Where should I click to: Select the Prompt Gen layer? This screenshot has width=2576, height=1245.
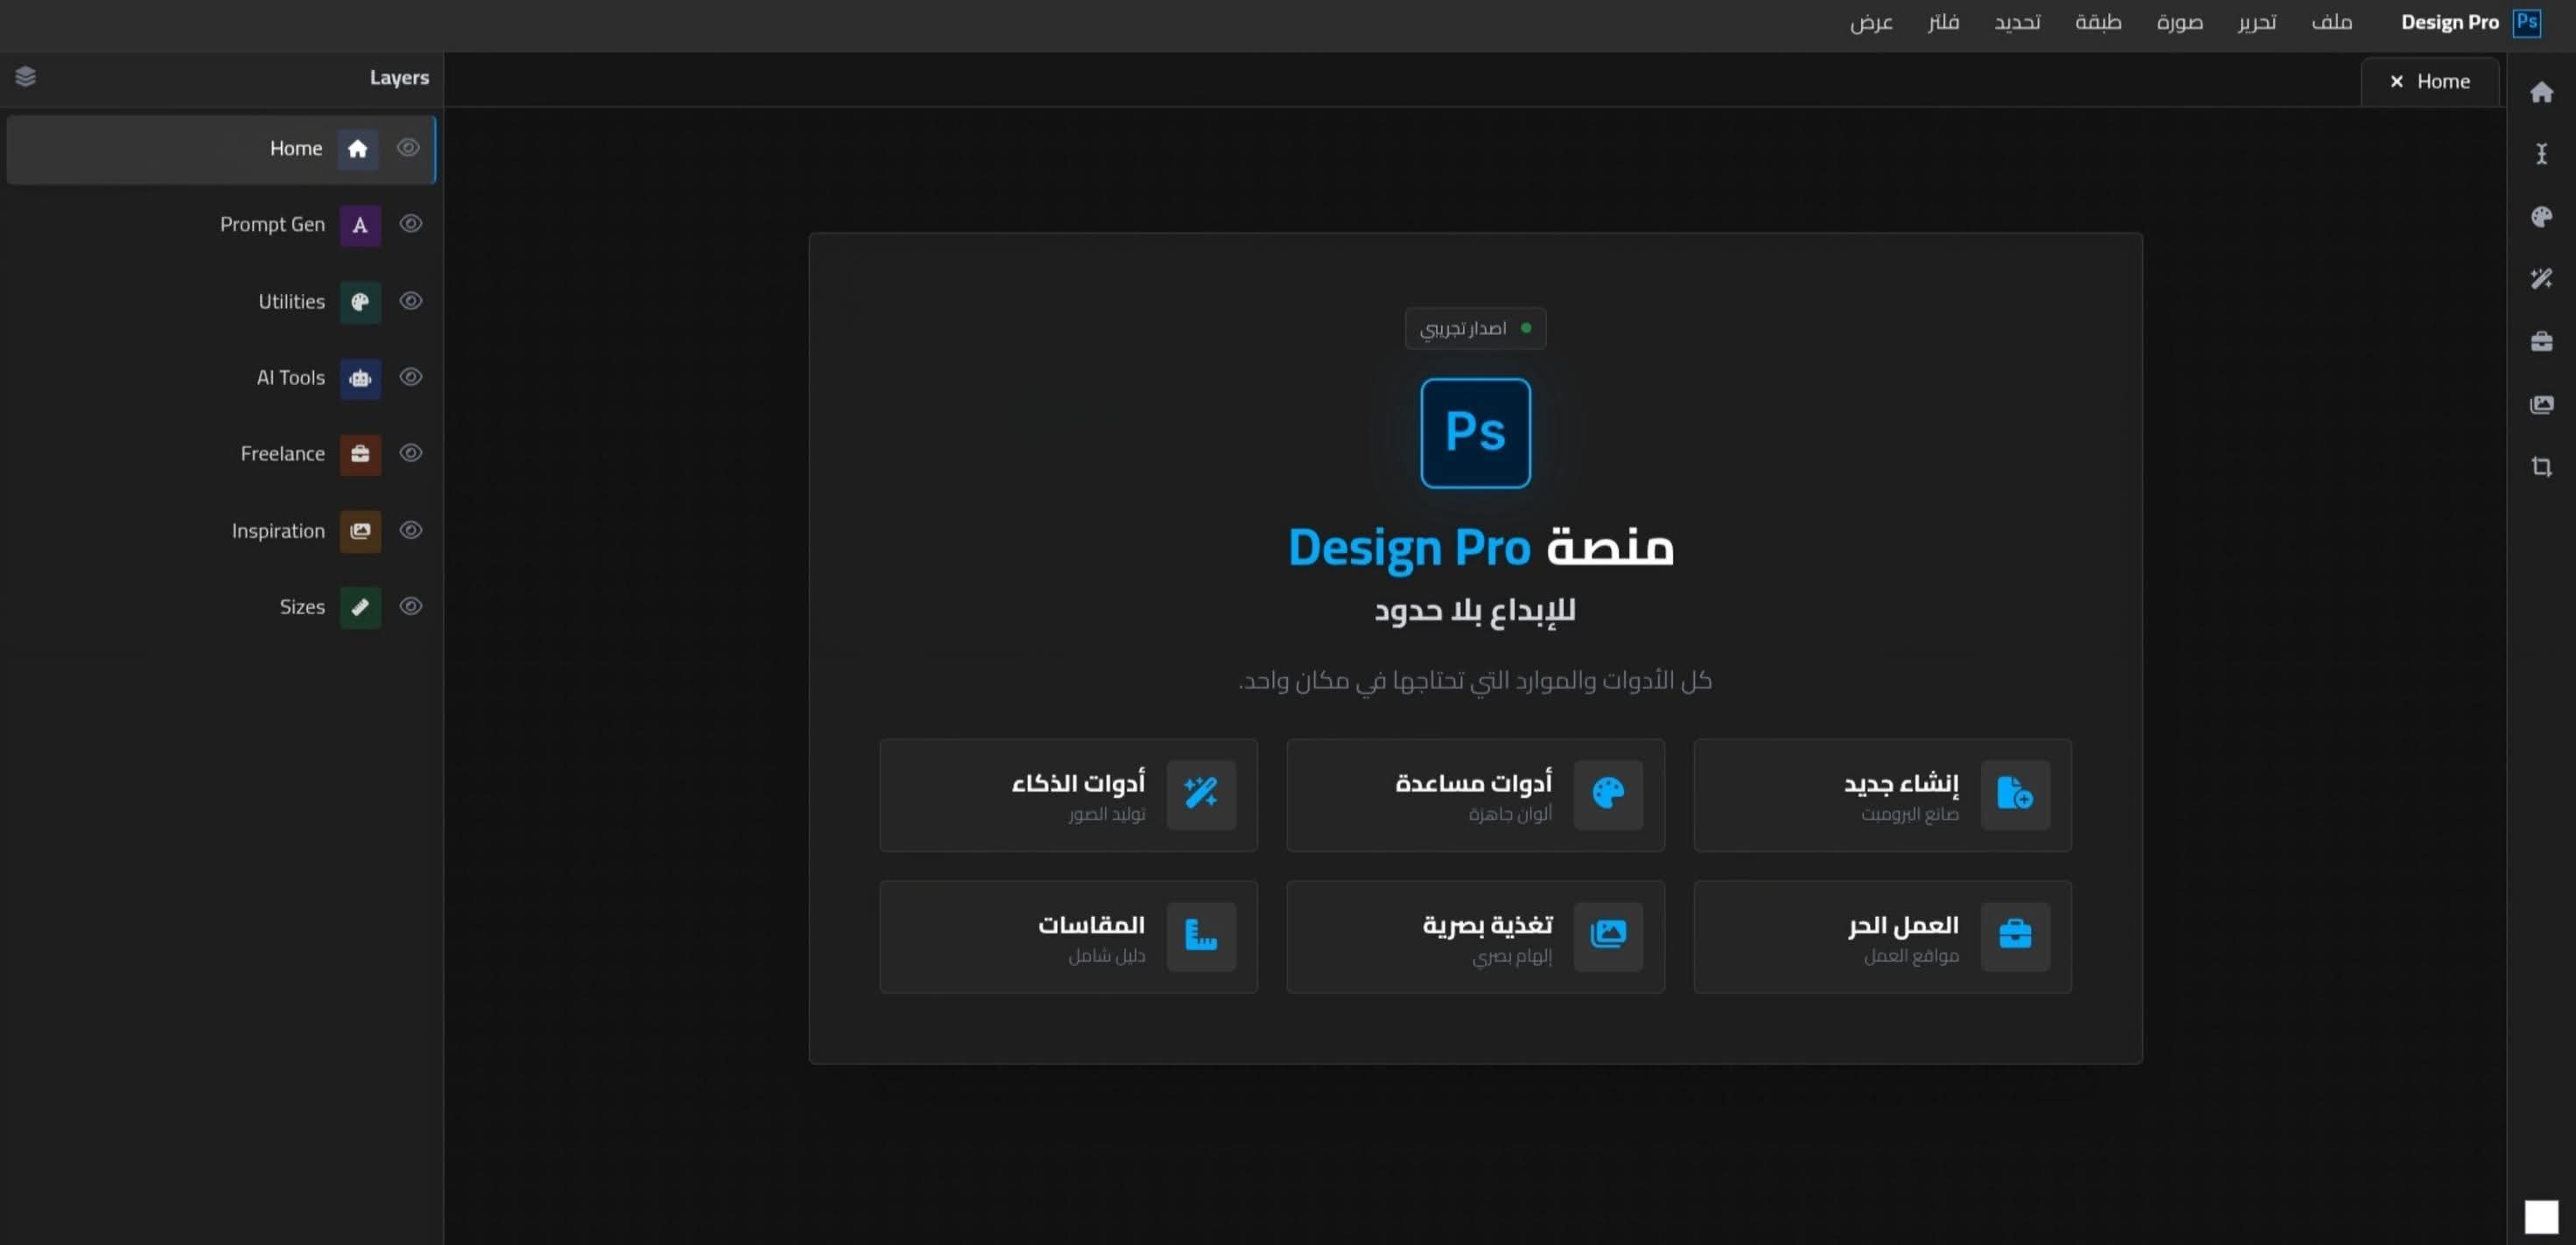[x=221, y=225]
